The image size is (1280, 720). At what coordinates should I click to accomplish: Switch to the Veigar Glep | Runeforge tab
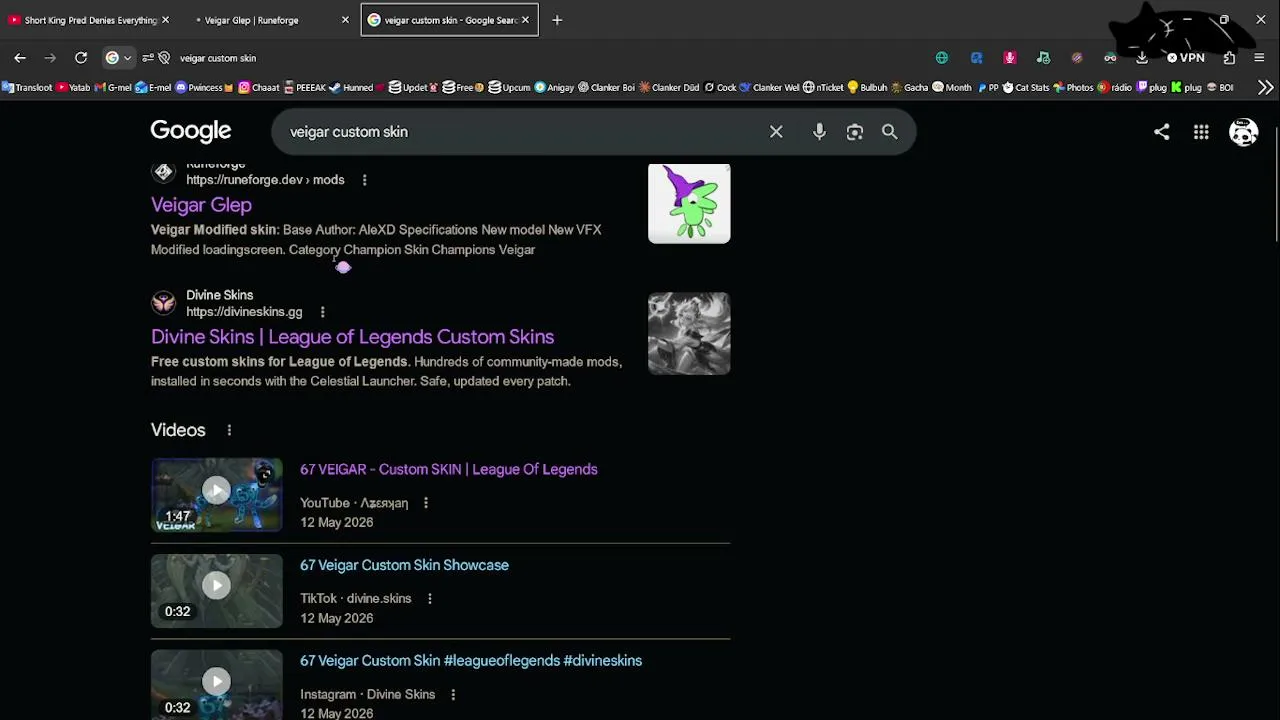(x=268, y=20)
